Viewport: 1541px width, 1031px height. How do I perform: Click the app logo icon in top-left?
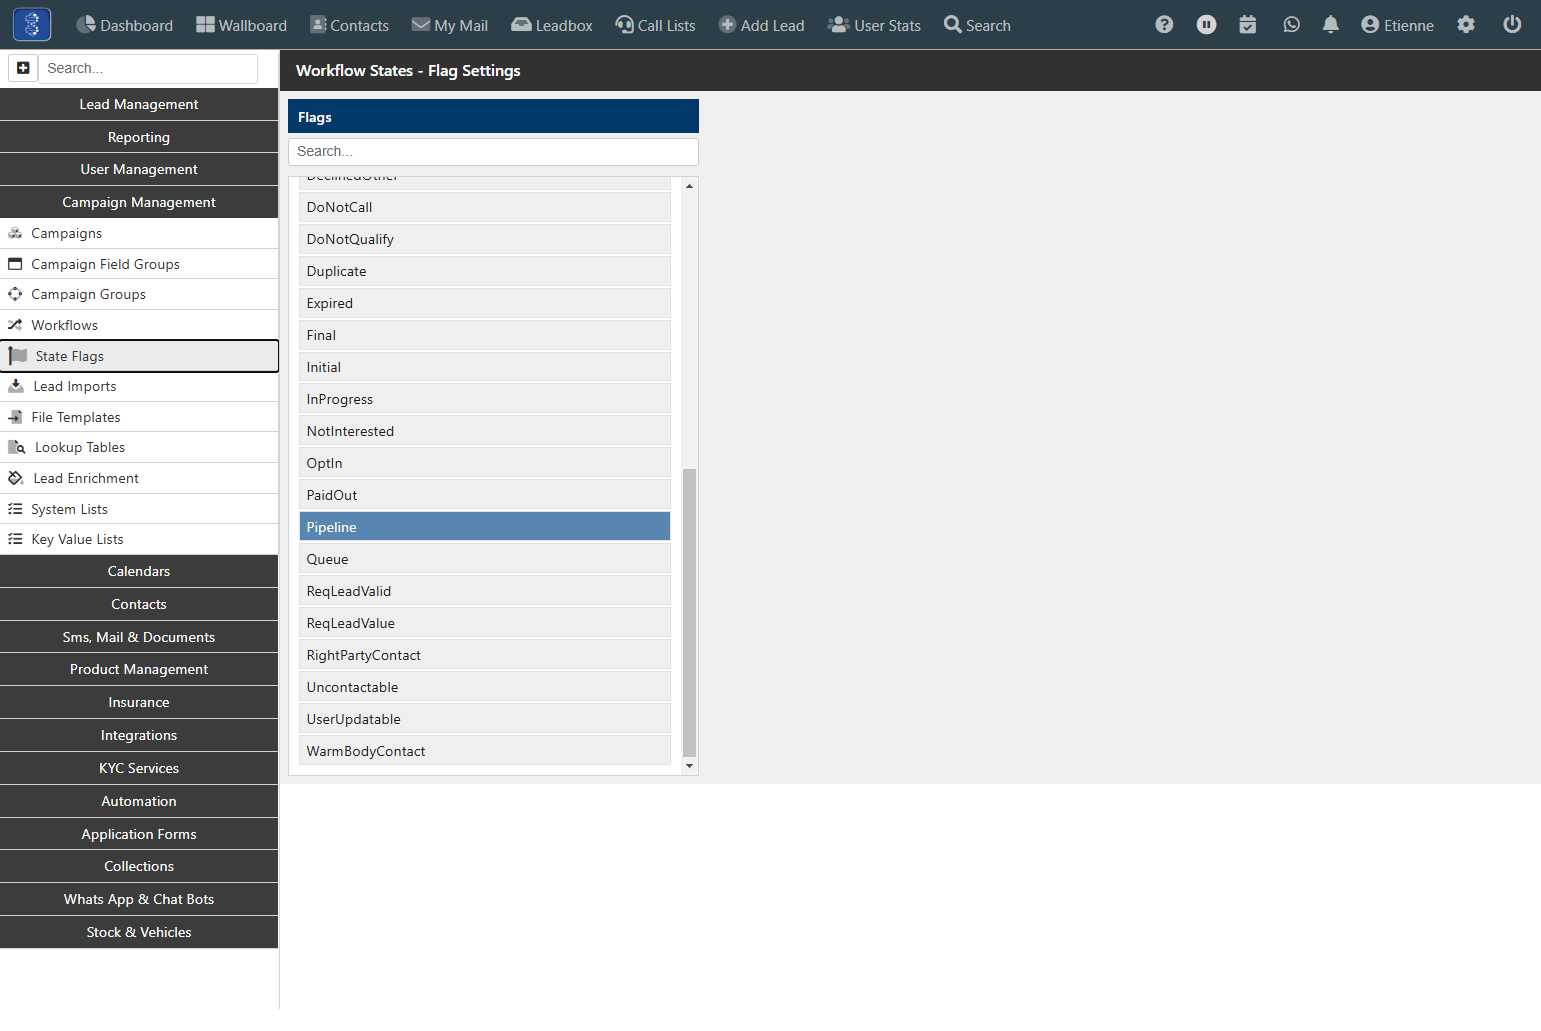click(32, 24)
